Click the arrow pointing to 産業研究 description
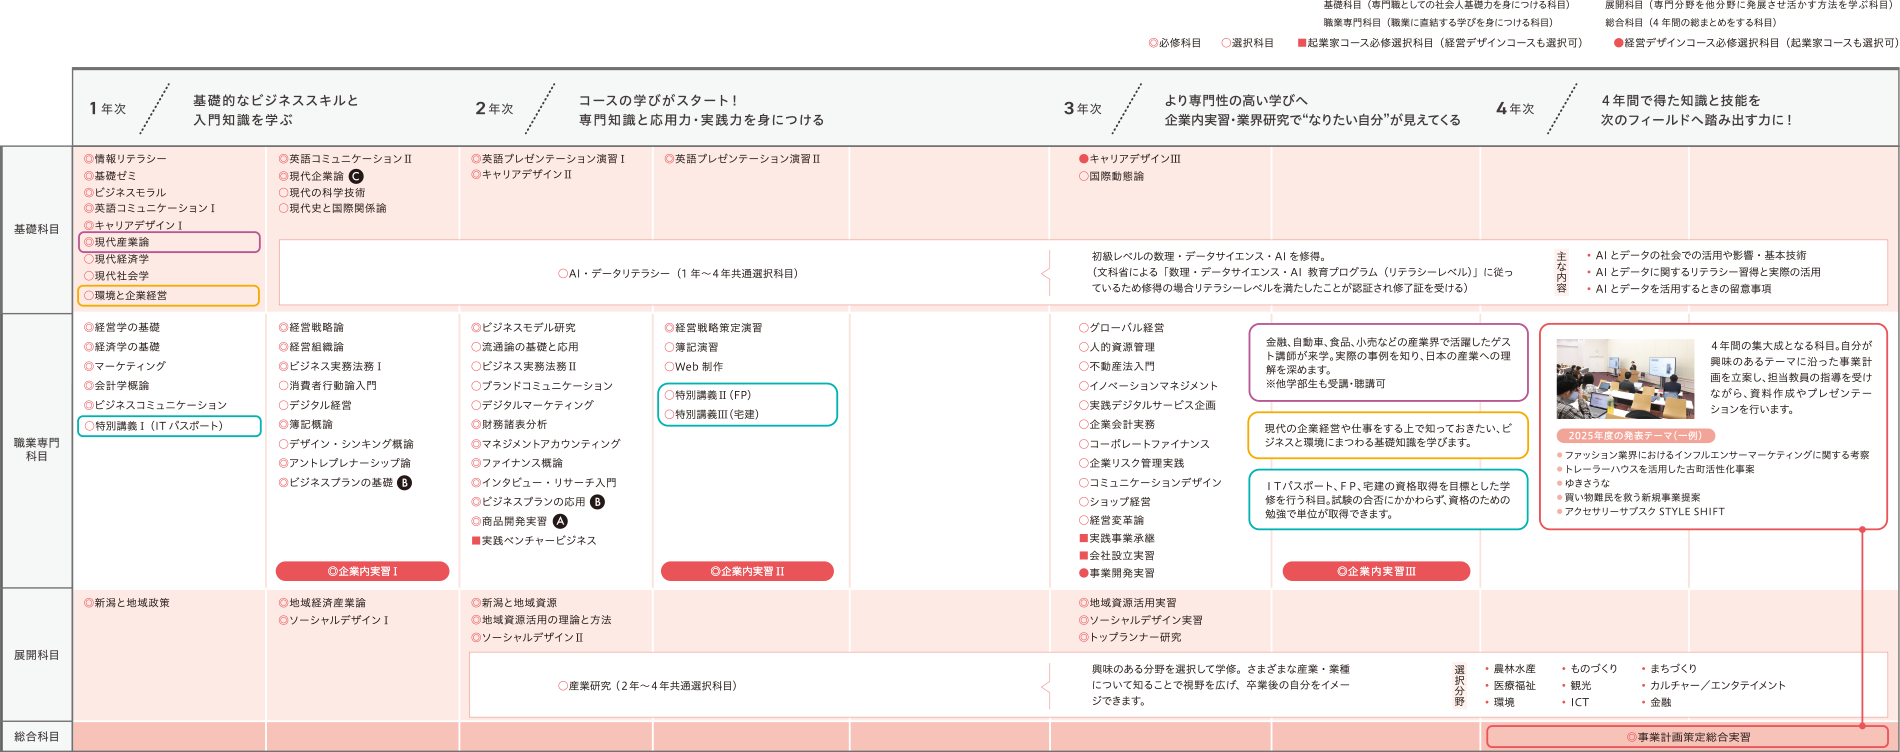Image resolution: width=1900 pixels, height=752 pixels. 1045,686
